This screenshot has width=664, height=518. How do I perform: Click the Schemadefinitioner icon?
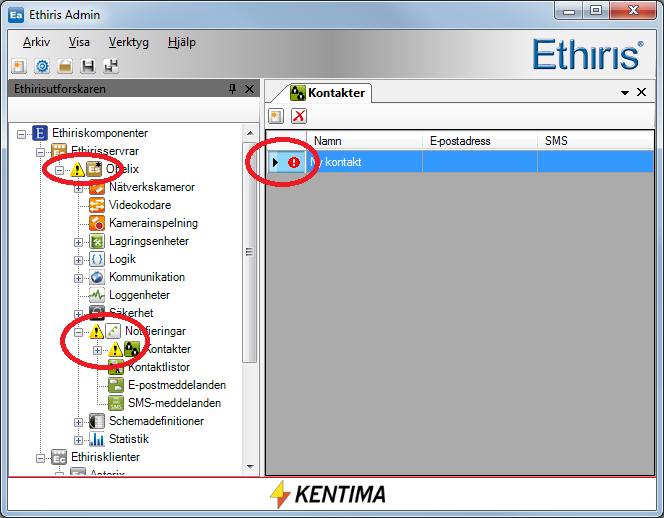(x=97, y=421)
